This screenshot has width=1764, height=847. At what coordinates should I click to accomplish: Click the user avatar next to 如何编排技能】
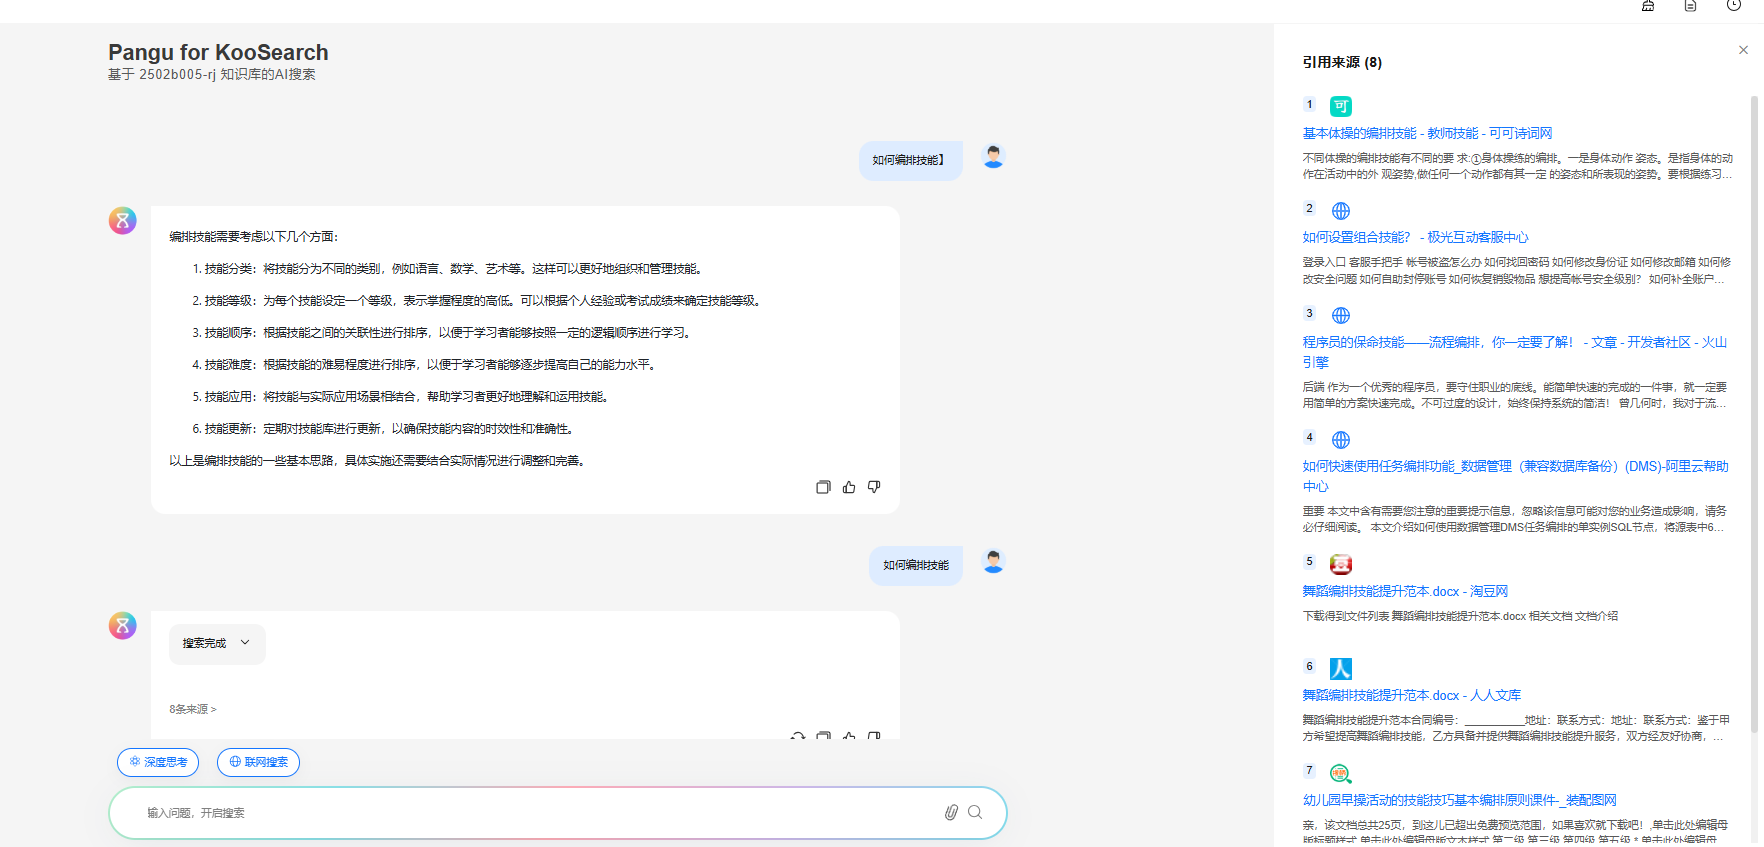993,157
